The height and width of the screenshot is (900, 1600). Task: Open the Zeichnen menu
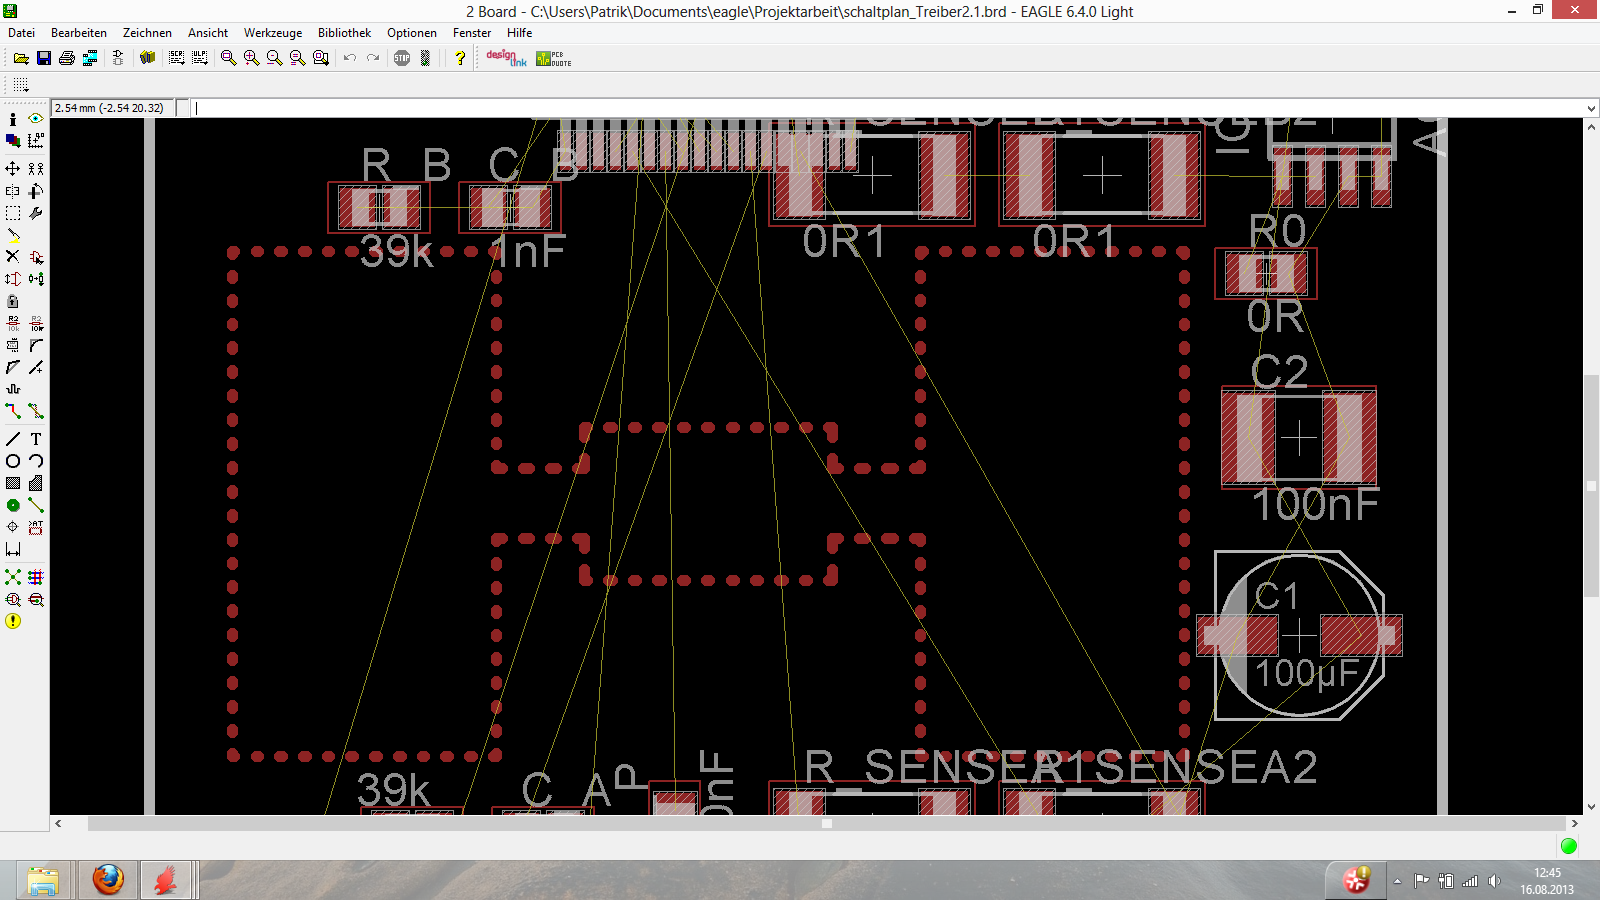[x=147, y=33]
